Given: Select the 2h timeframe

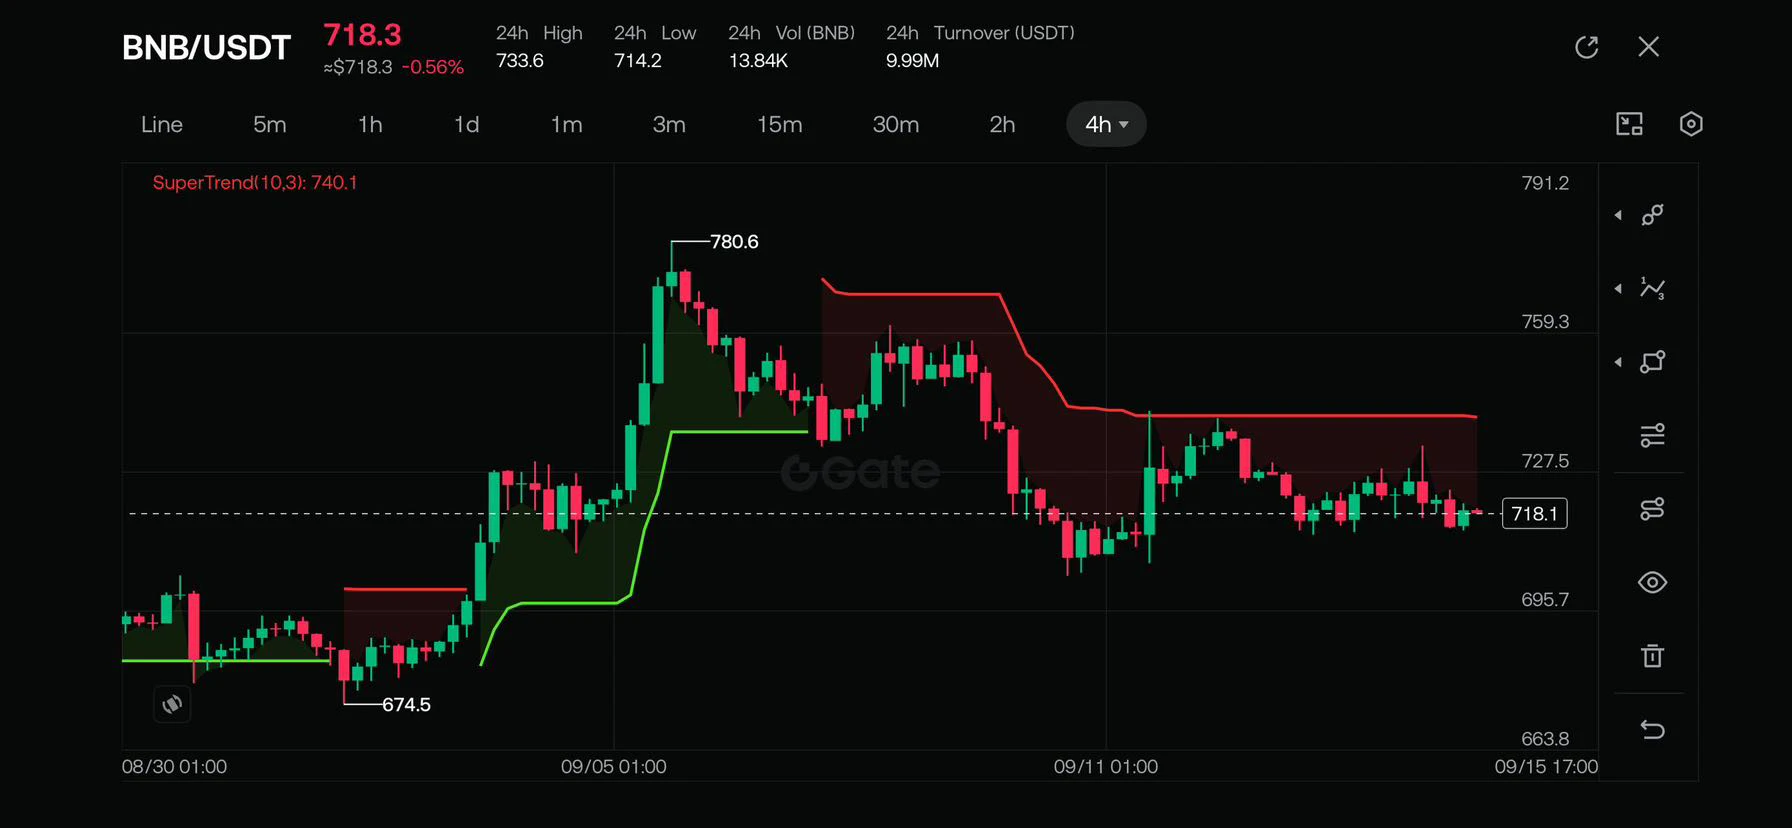Looking at the screenshot, I should click(1002, 124).
